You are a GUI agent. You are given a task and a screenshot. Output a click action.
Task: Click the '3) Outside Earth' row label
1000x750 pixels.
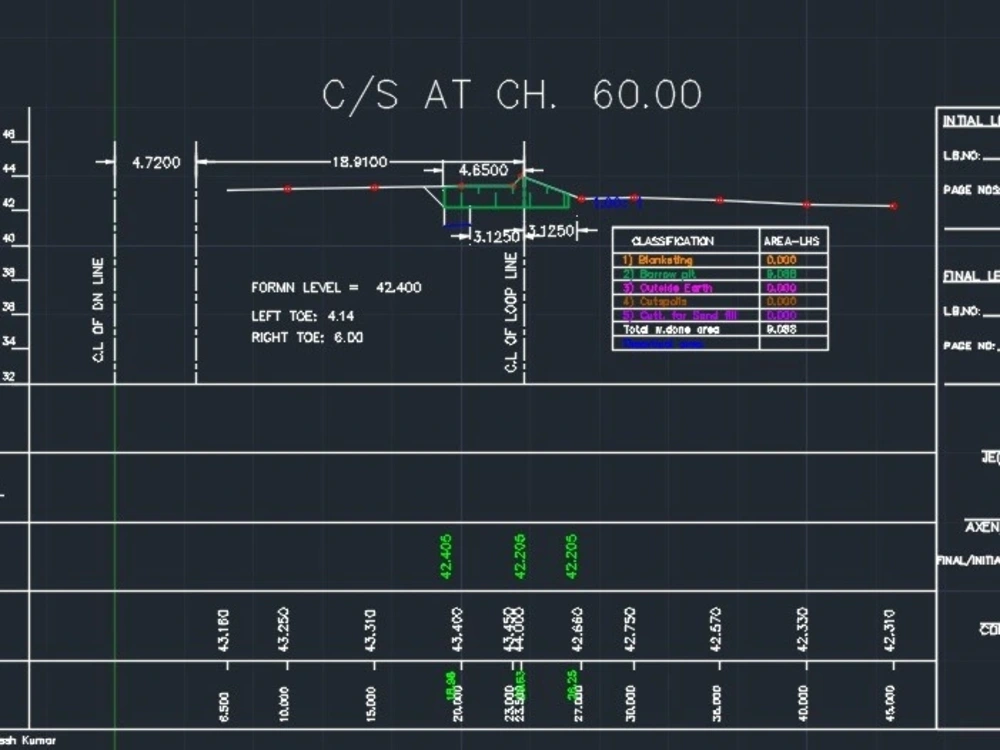[x=667, y=288]
